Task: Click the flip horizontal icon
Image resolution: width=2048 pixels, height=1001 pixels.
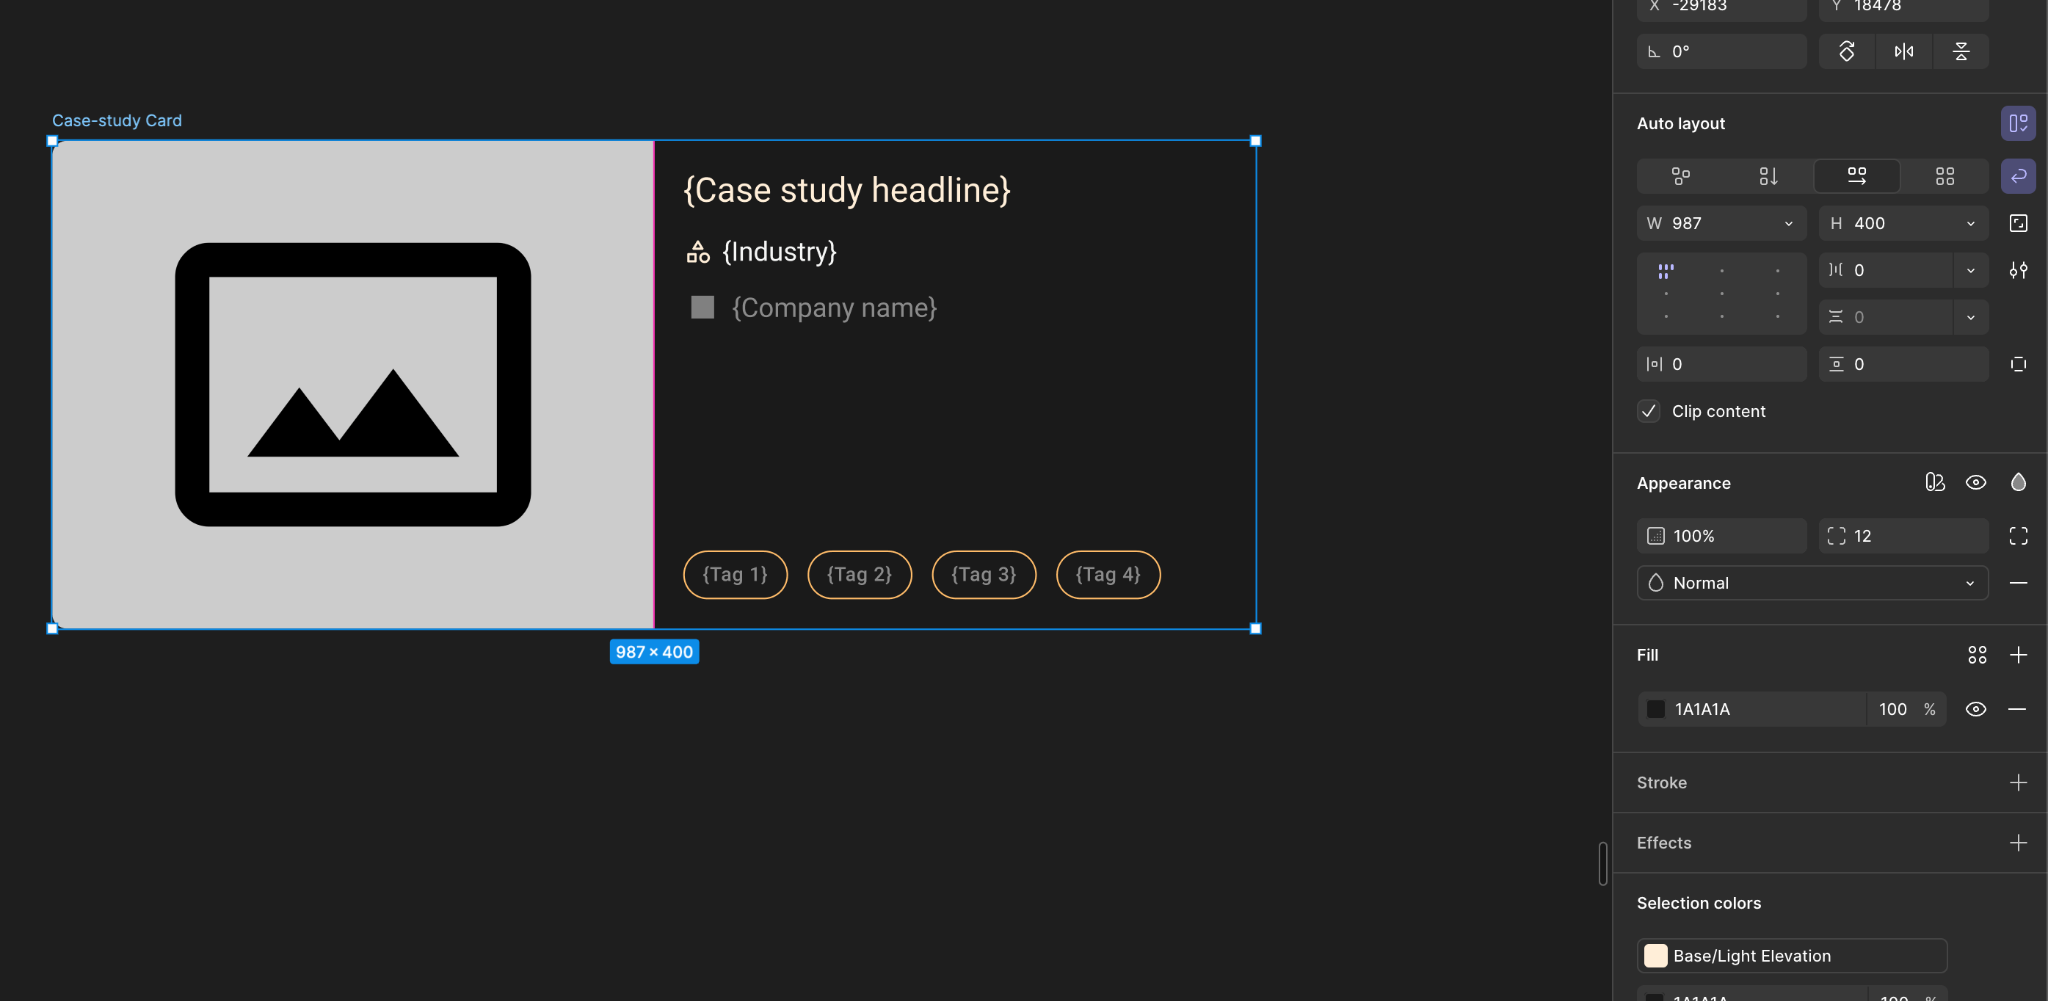Action: [1904, 51]
